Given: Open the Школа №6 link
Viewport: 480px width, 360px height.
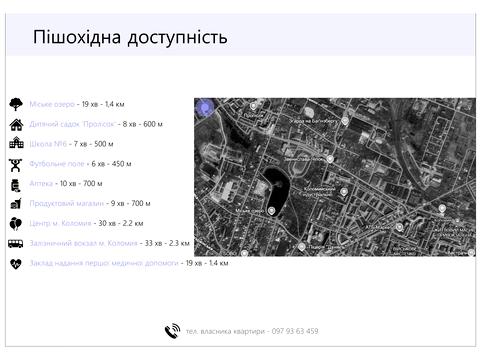Looking at the screenshot, I should pyautogui.click(x=48, y=144).
